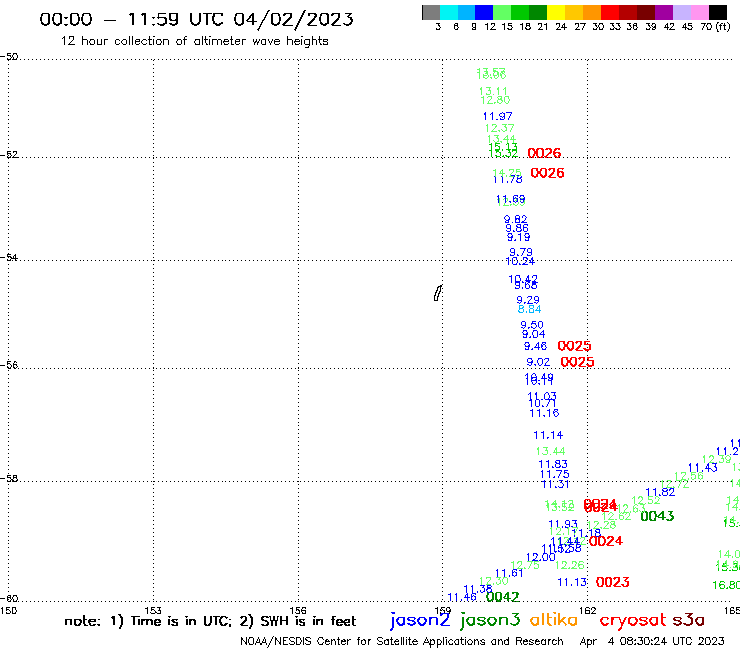Click the wave height value 11.14
Screen dimensions: 740x650
(x=548, y=435)
